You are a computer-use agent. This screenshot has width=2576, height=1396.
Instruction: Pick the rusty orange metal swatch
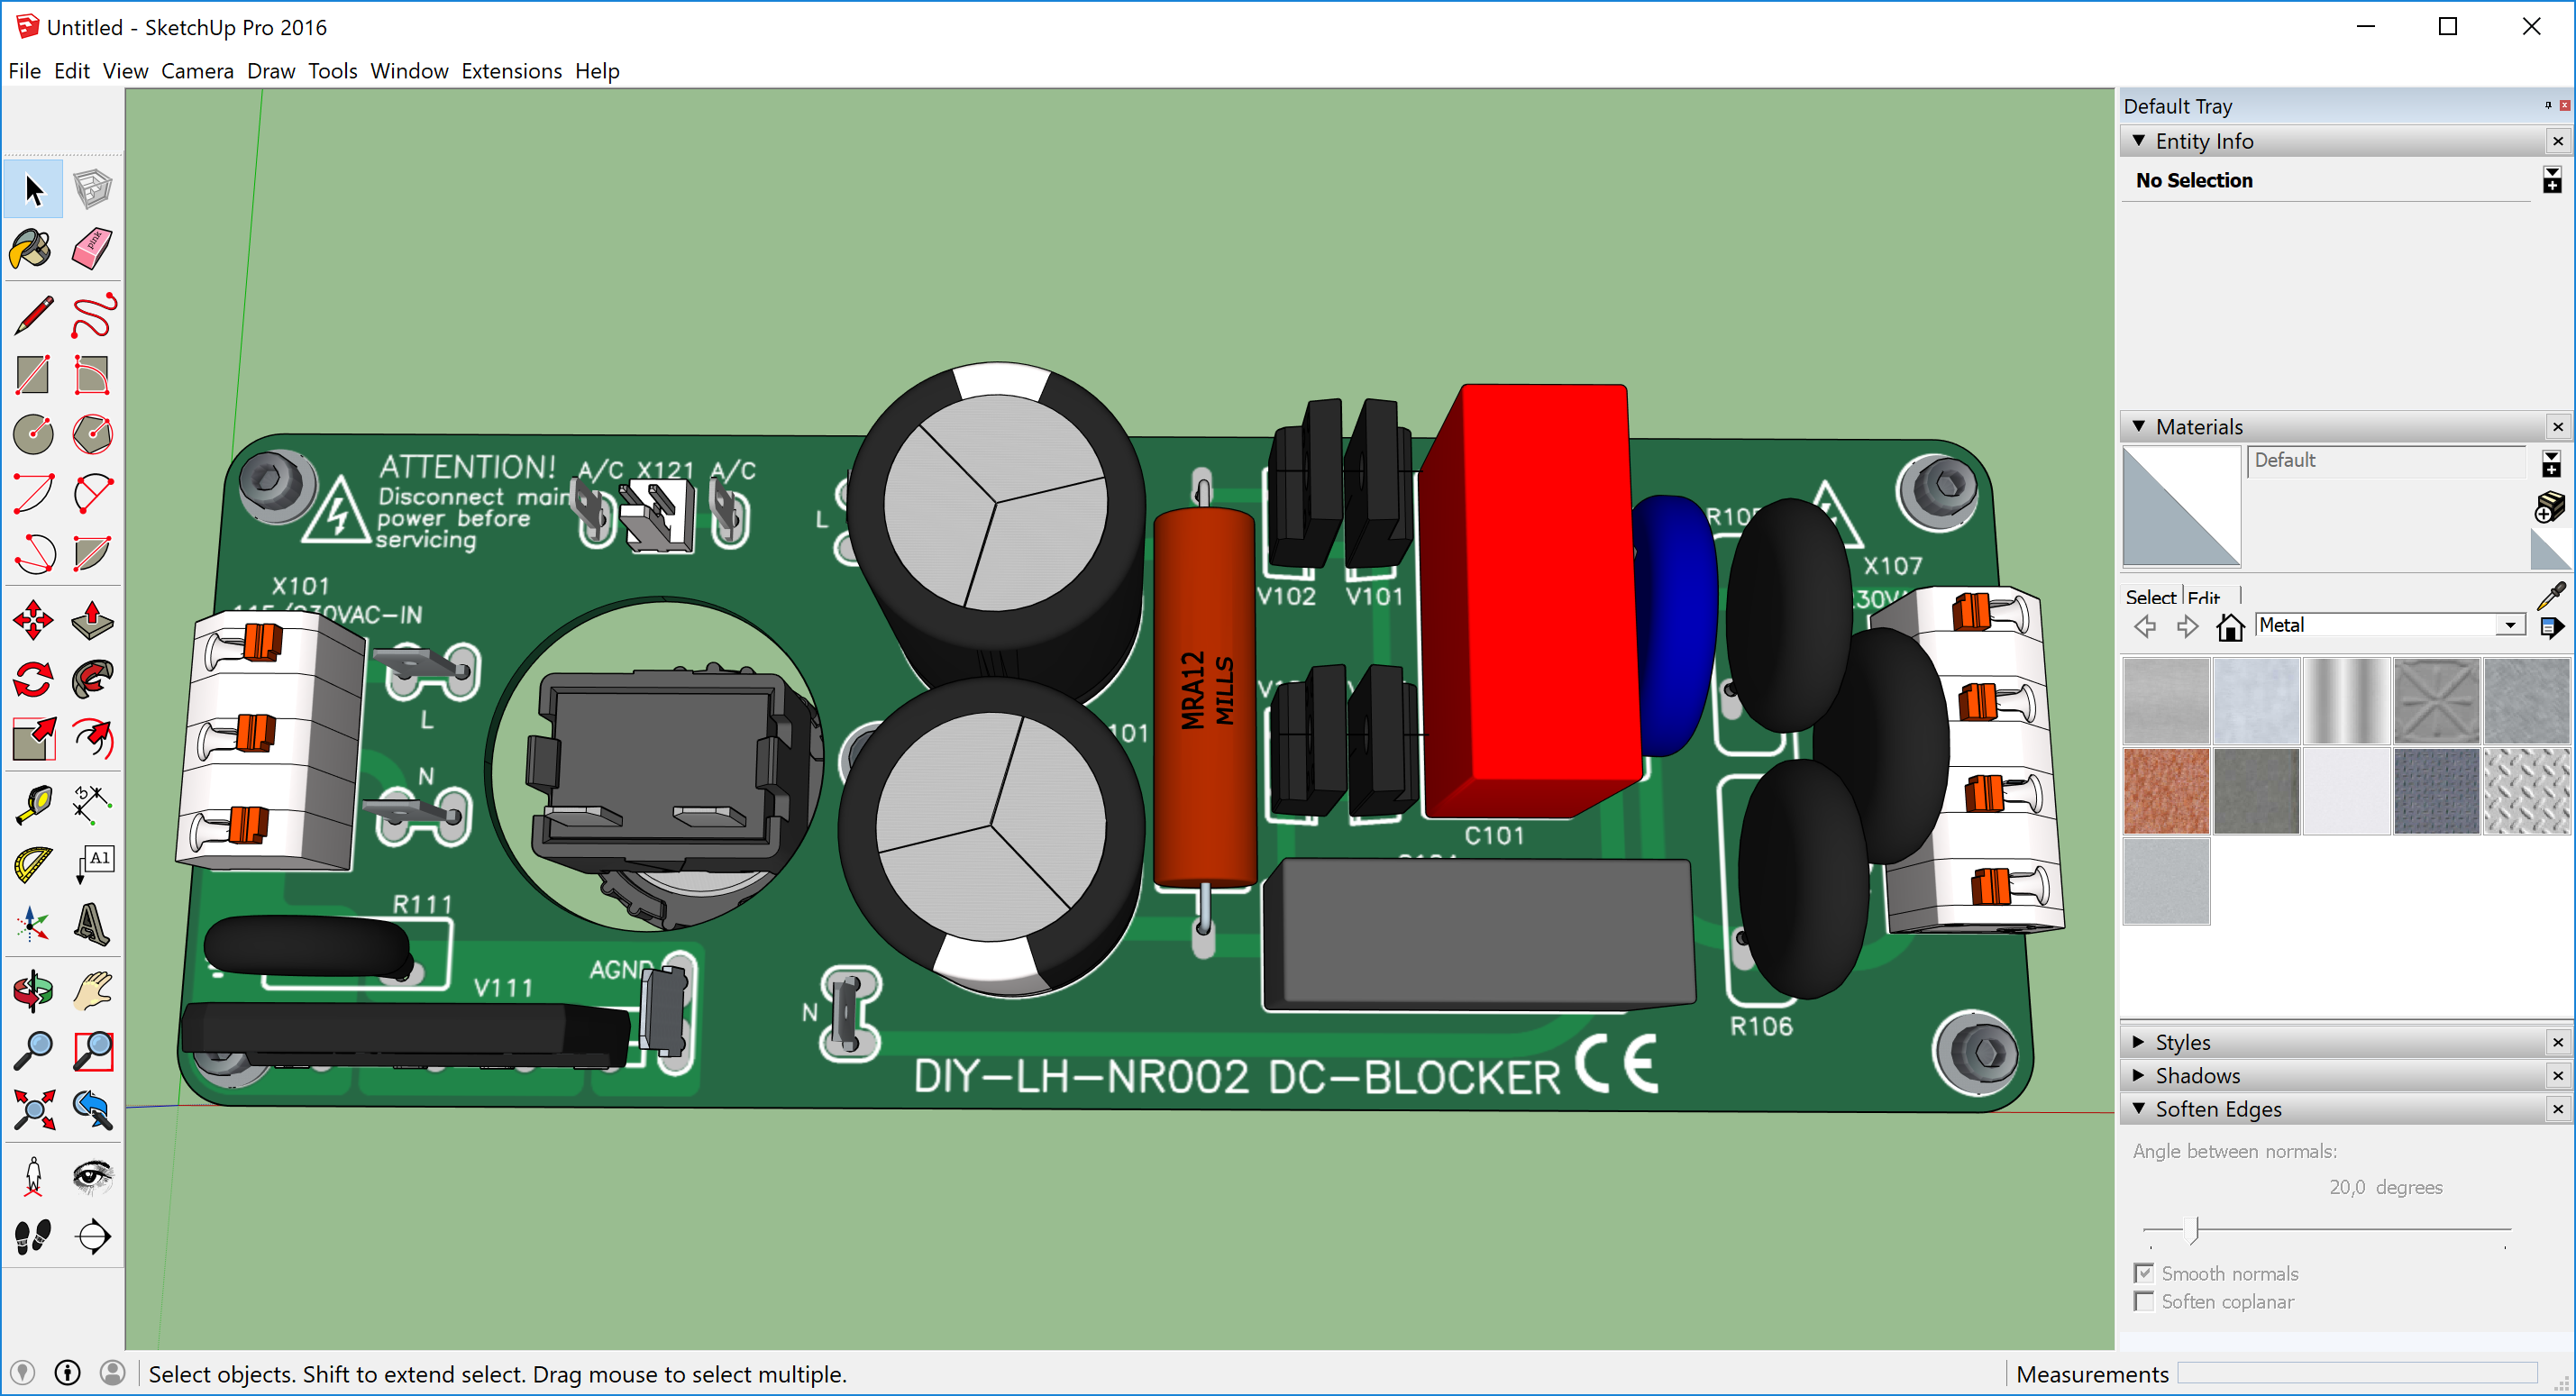(x=2166, y=791)
